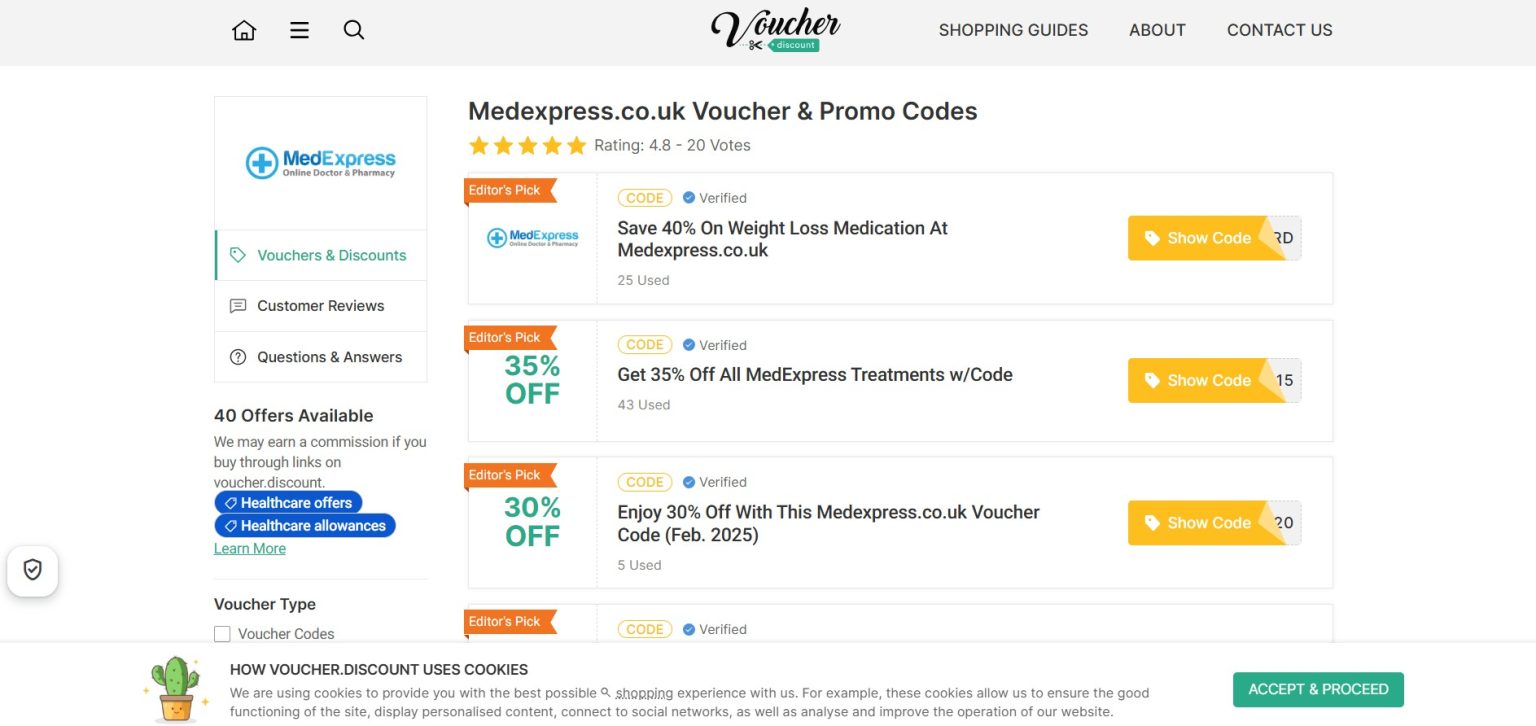This screenshot has height=726, width=1536.
Task: Open the Learn More link in the sidebar
Action: [249, 548]
